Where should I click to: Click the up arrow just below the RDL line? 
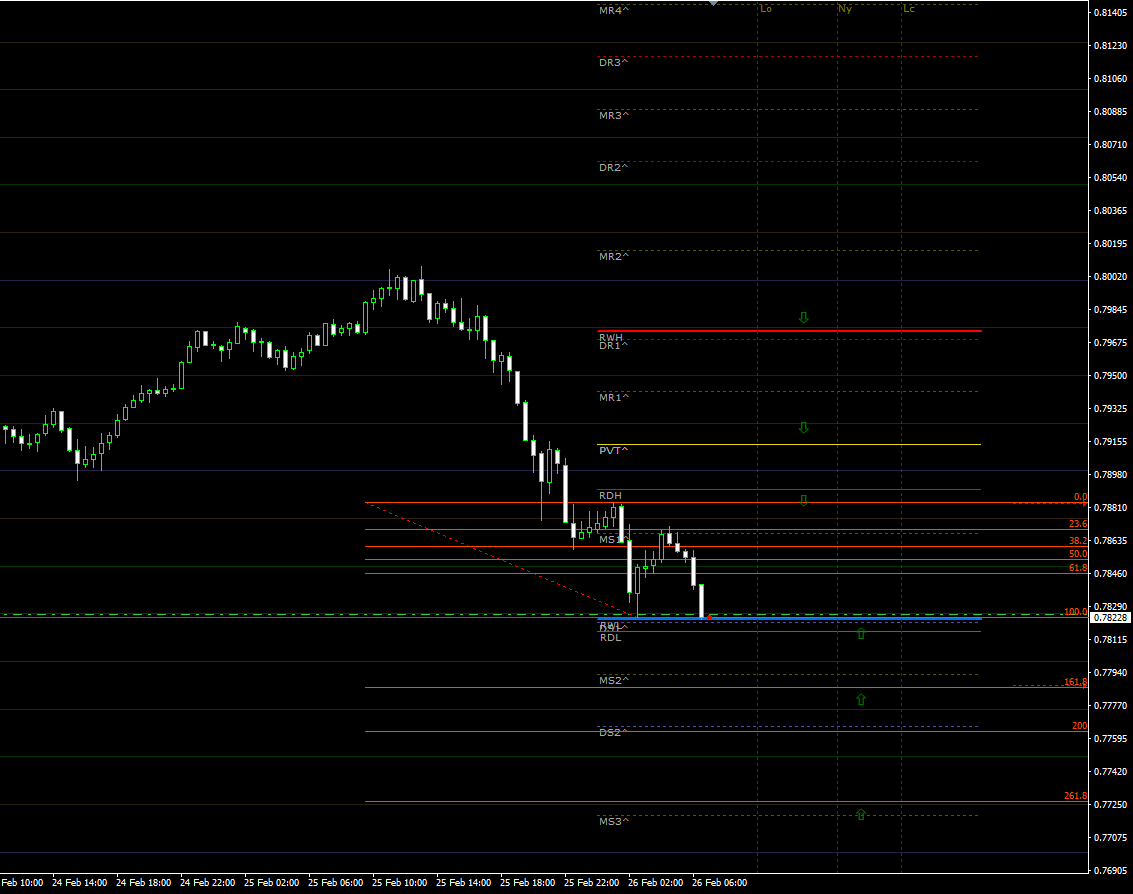861,633
